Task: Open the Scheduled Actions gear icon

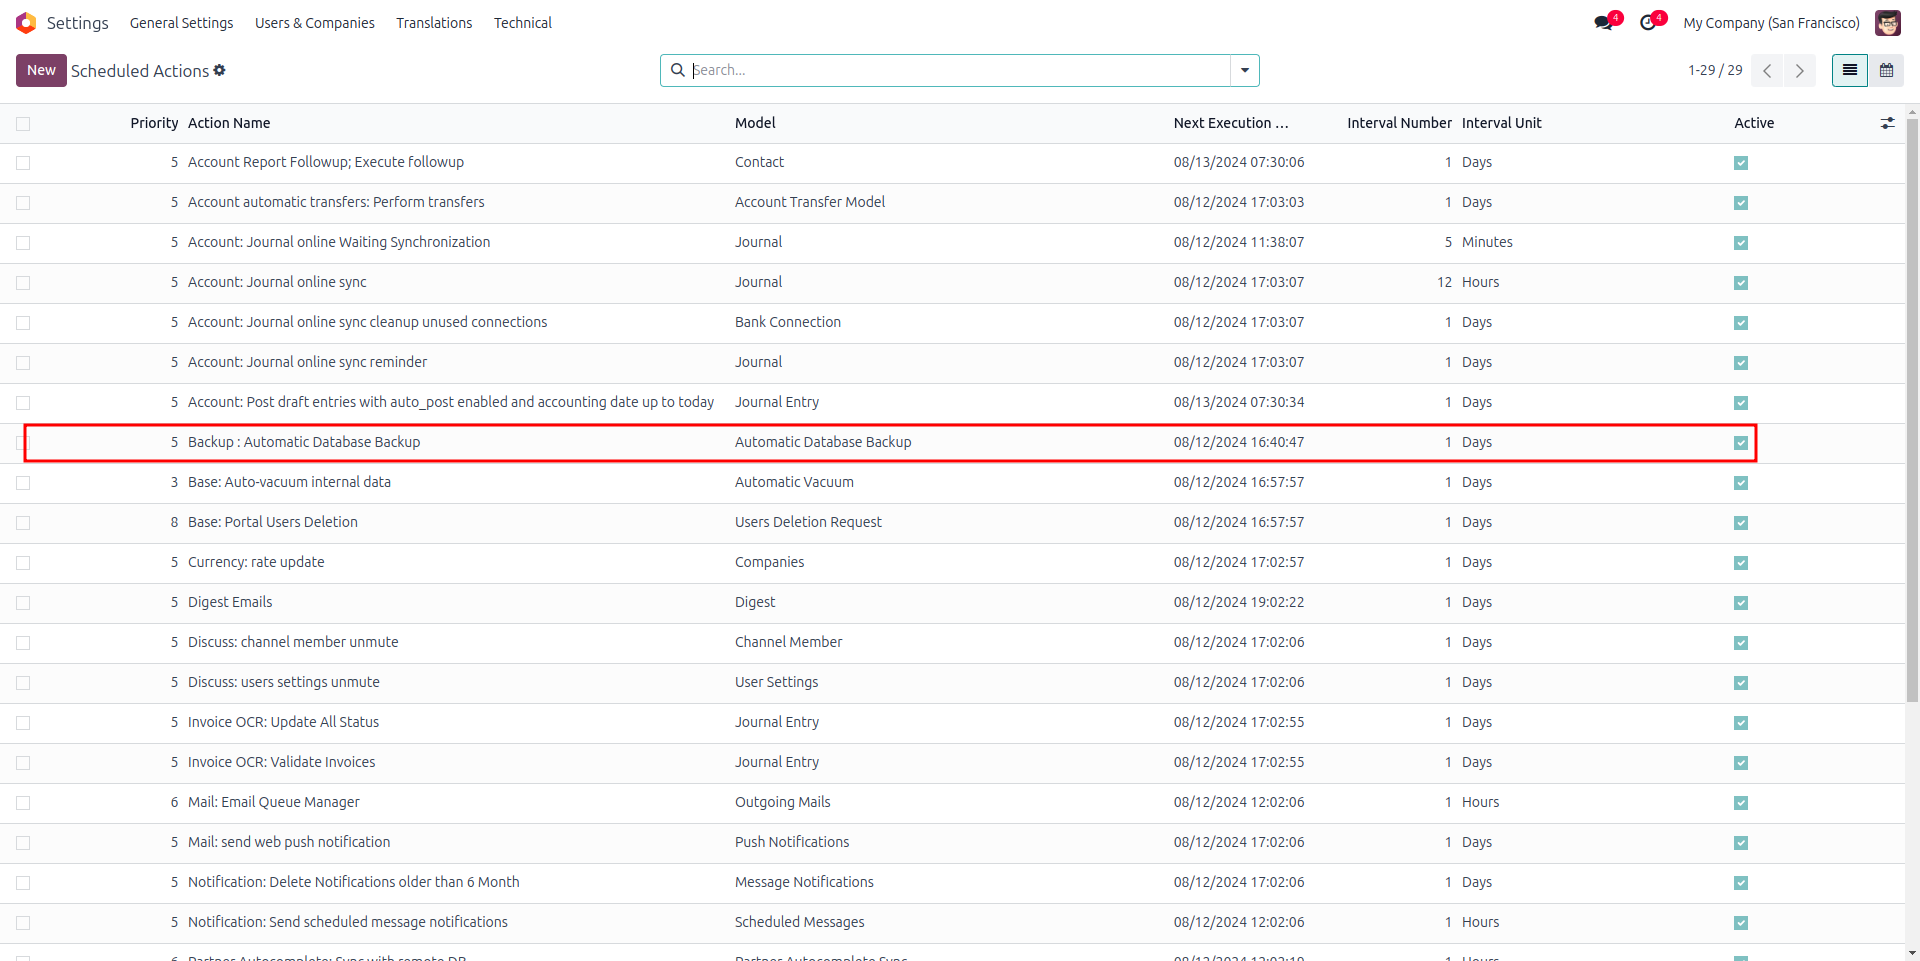Action: coord(220,70)
